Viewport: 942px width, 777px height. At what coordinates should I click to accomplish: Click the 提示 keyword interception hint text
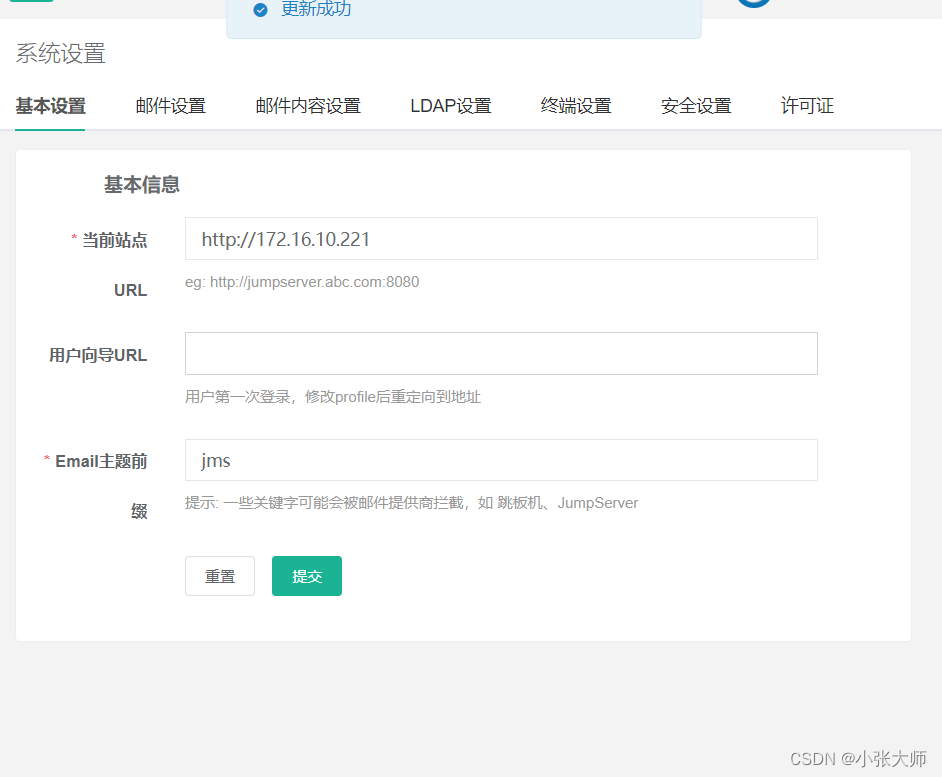click(x=412, y=503)
